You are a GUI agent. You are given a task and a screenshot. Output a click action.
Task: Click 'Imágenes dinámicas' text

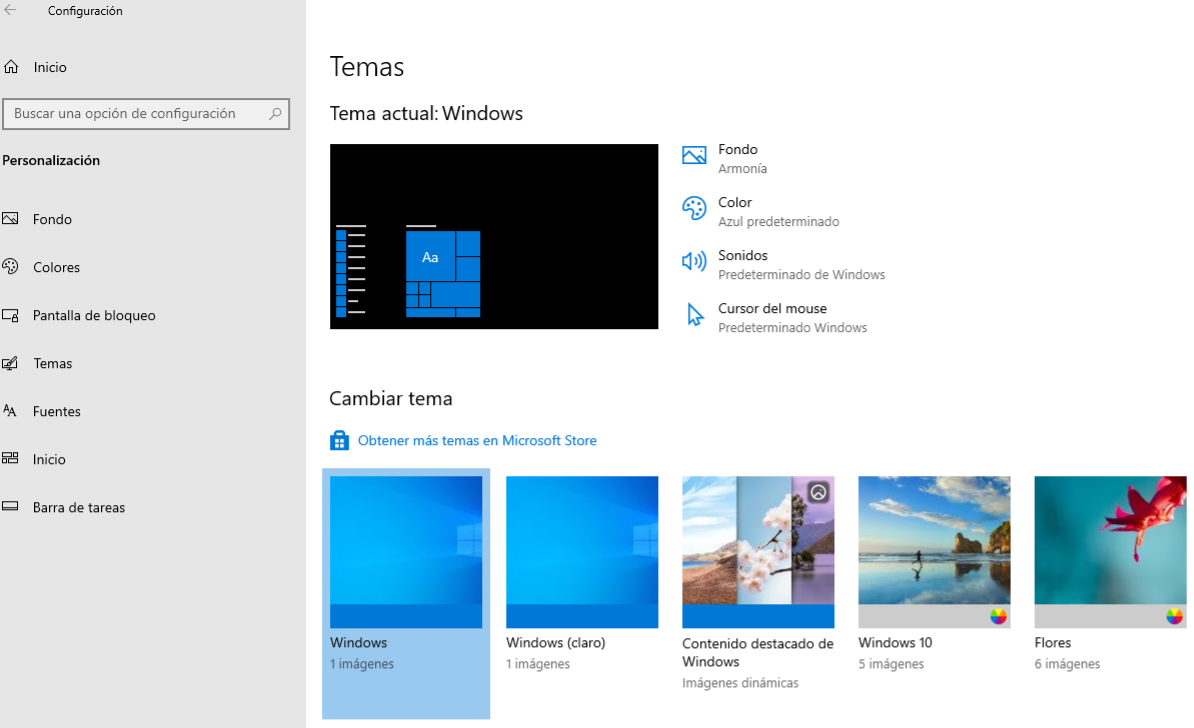click(740, 683)
